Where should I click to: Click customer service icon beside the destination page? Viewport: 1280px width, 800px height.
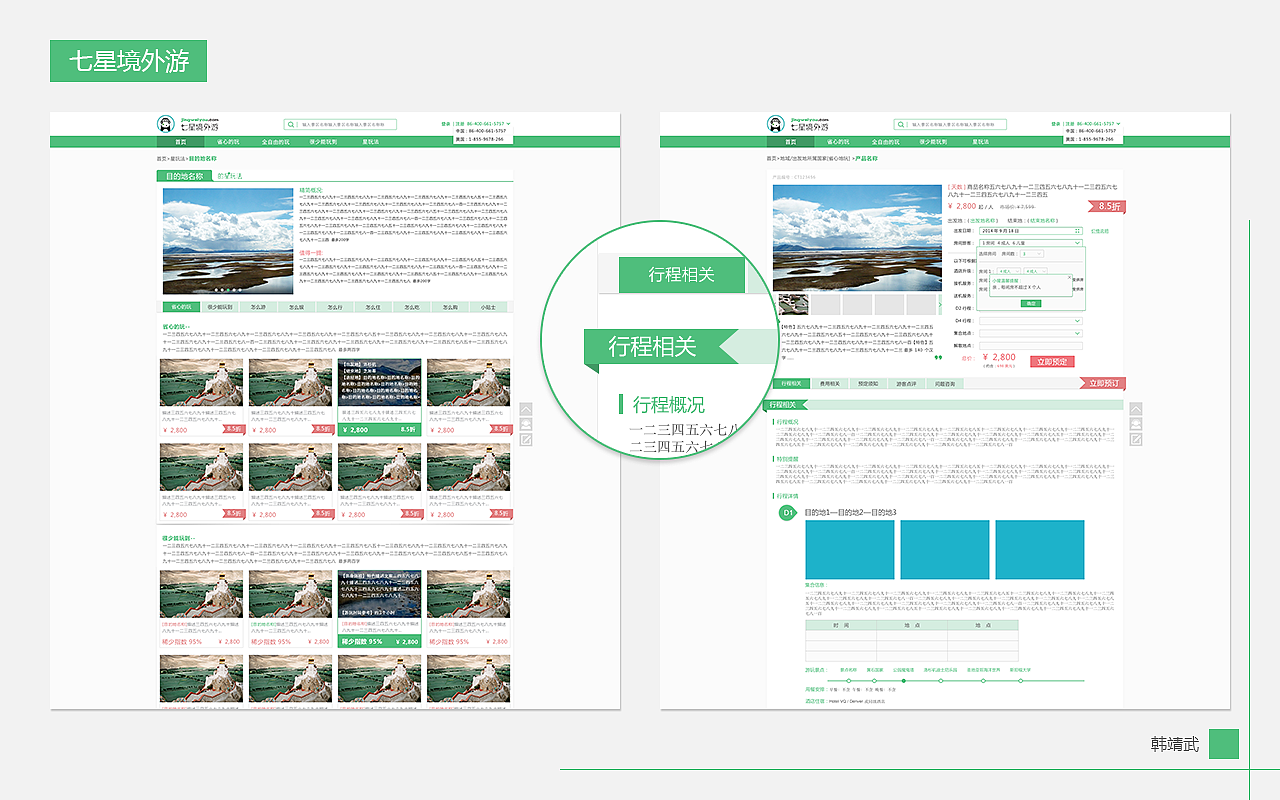[526, 424]
